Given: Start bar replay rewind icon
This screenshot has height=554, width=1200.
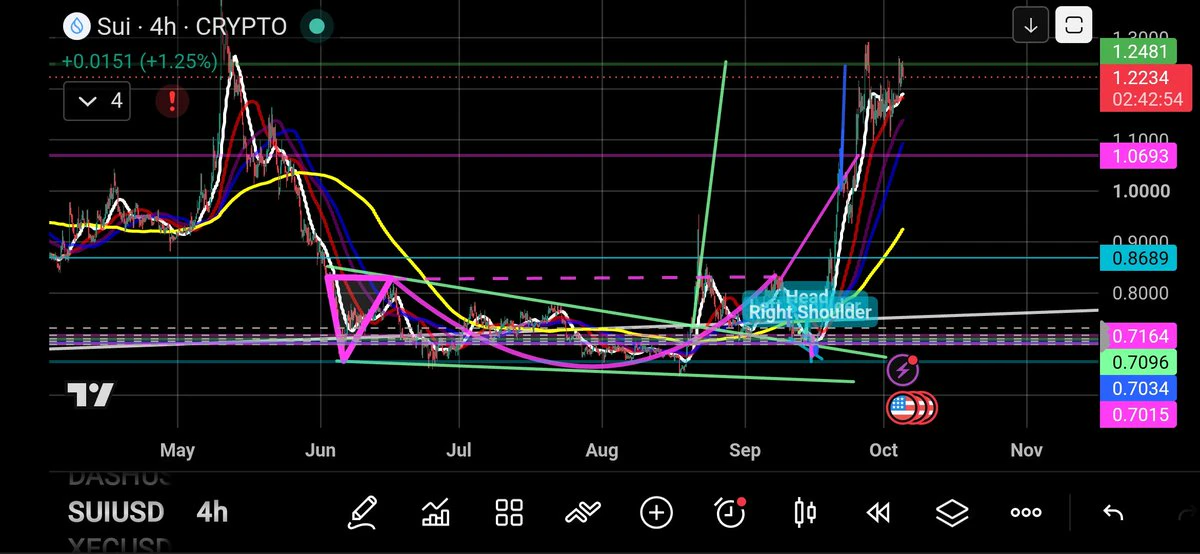Looking at the screenshot, I should 878,513.
